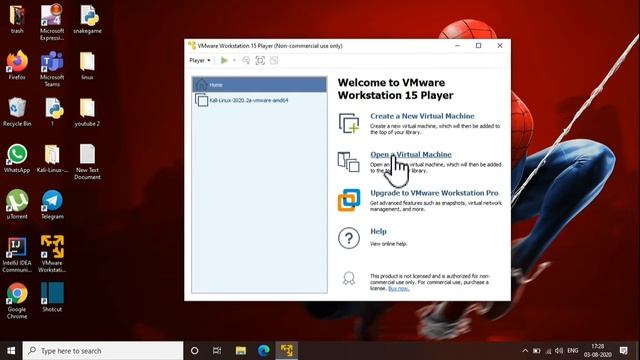Screen dimensions: 640x360
Task: Select Recycle Bin on desktop
Action: (x=17, y=112)
